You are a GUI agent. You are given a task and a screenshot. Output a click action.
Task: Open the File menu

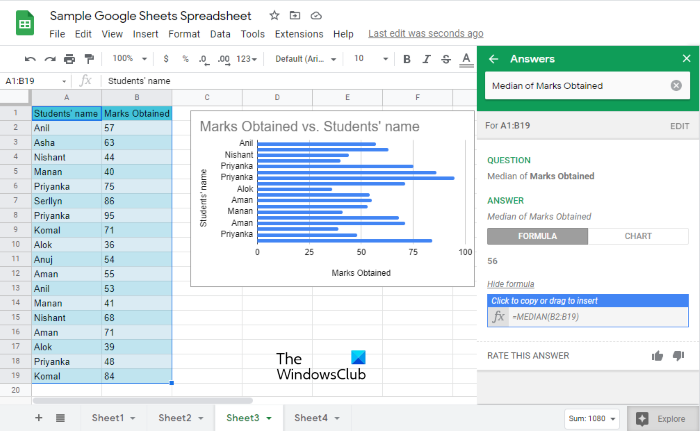[57, 34]
